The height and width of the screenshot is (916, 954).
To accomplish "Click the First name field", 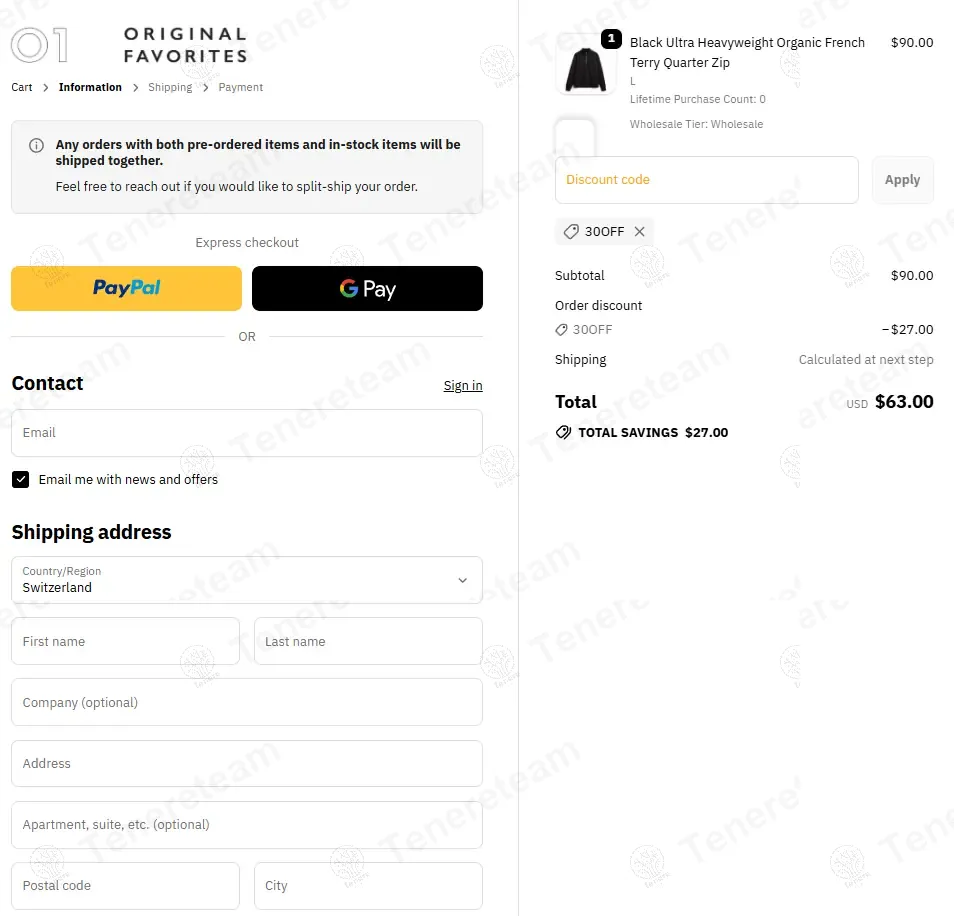I will coord(125,641).
